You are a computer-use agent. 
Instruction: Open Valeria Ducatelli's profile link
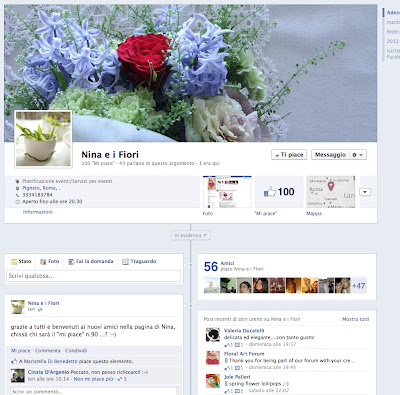244,331
